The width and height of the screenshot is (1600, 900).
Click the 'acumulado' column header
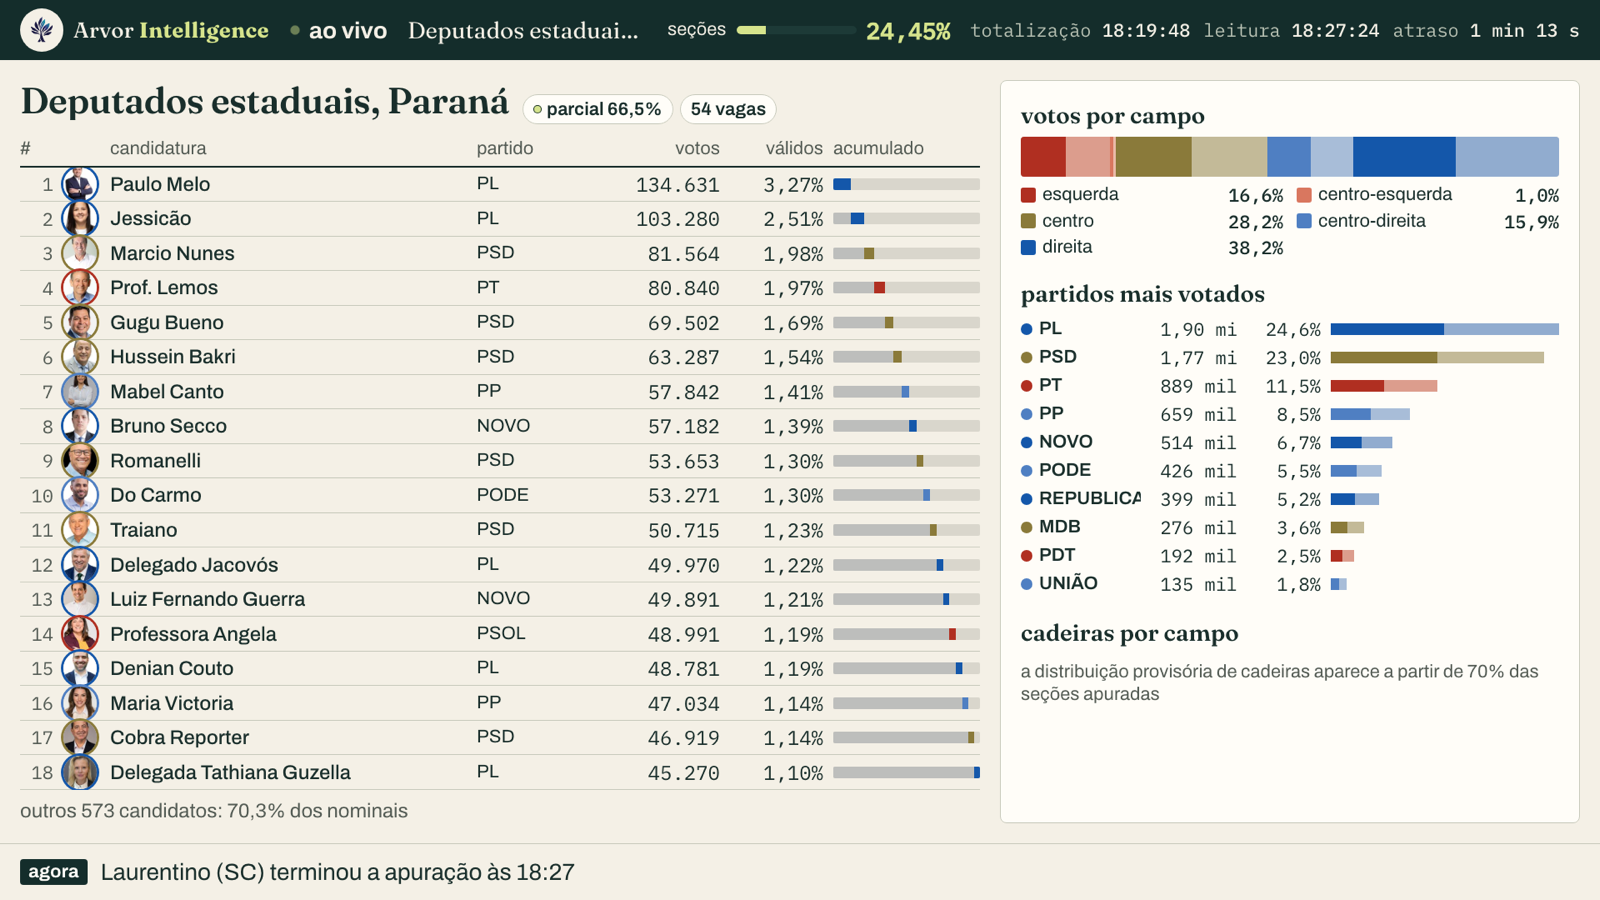pos(878,148)
